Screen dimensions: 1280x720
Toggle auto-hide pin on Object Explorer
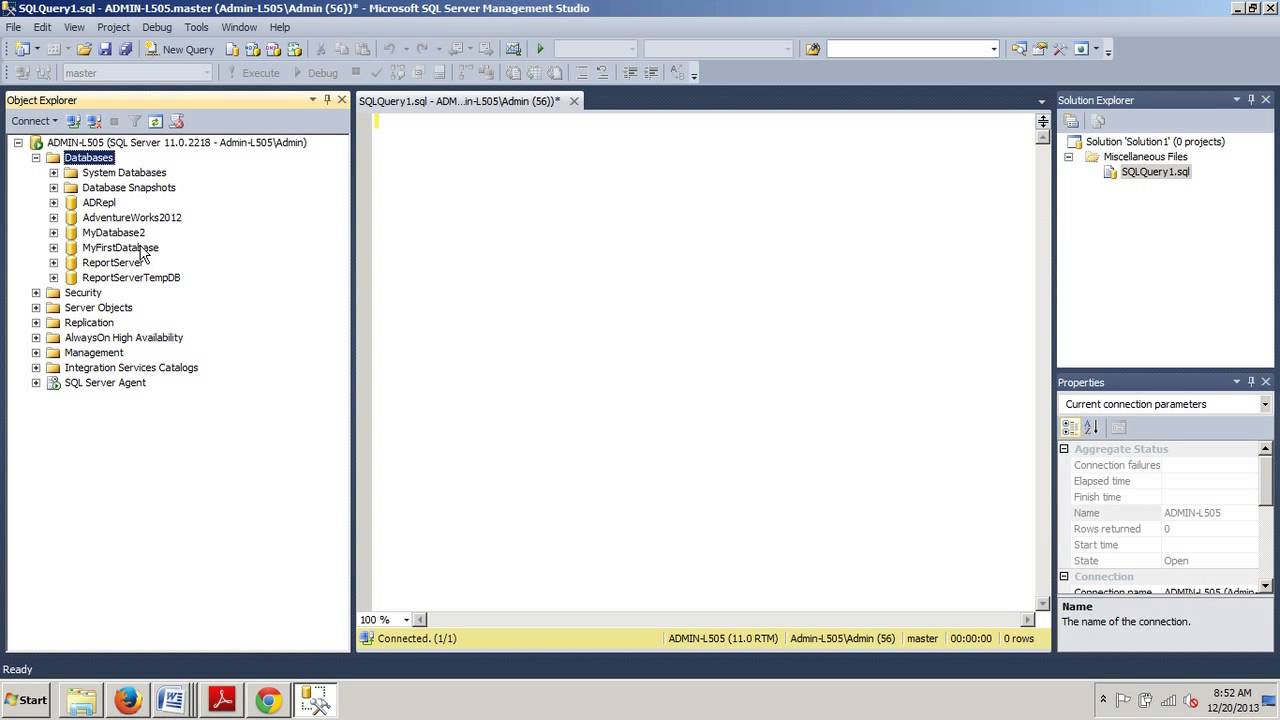(327, 100)
